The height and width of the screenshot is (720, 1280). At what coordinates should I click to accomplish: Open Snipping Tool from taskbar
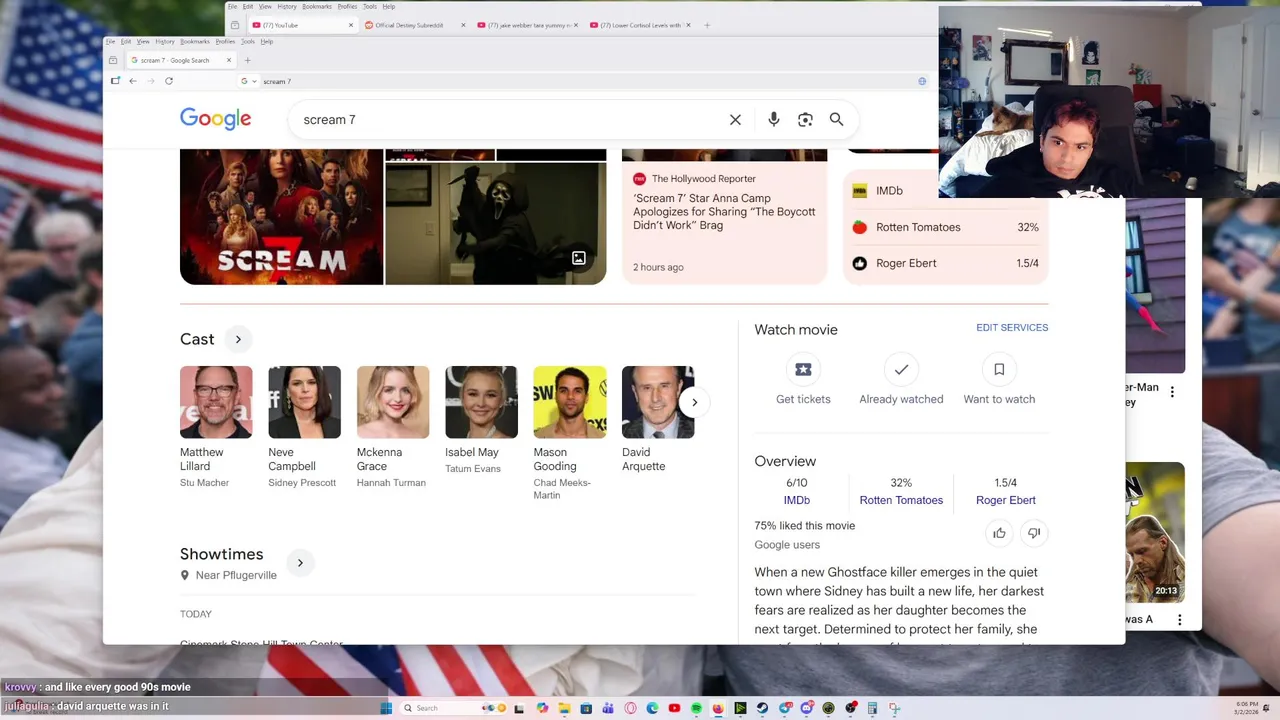(x=895, y=708)
